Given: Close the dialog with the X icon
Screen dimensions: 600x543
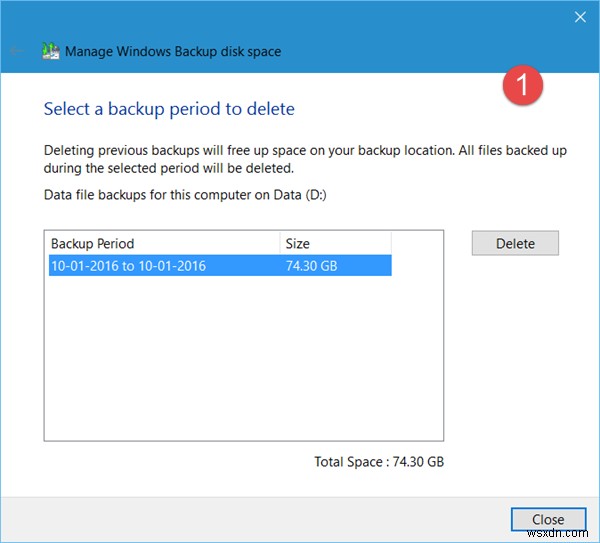Looking at the screenshot, I should point(580,17).
